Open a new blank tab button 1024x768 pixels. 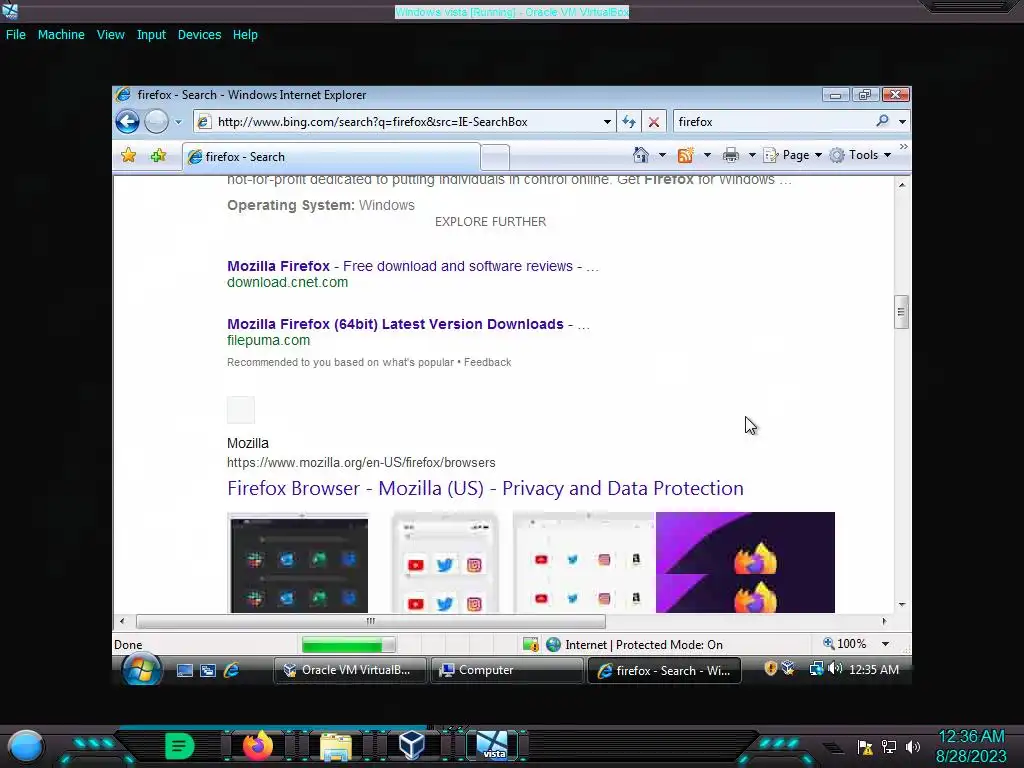(495, 157)
